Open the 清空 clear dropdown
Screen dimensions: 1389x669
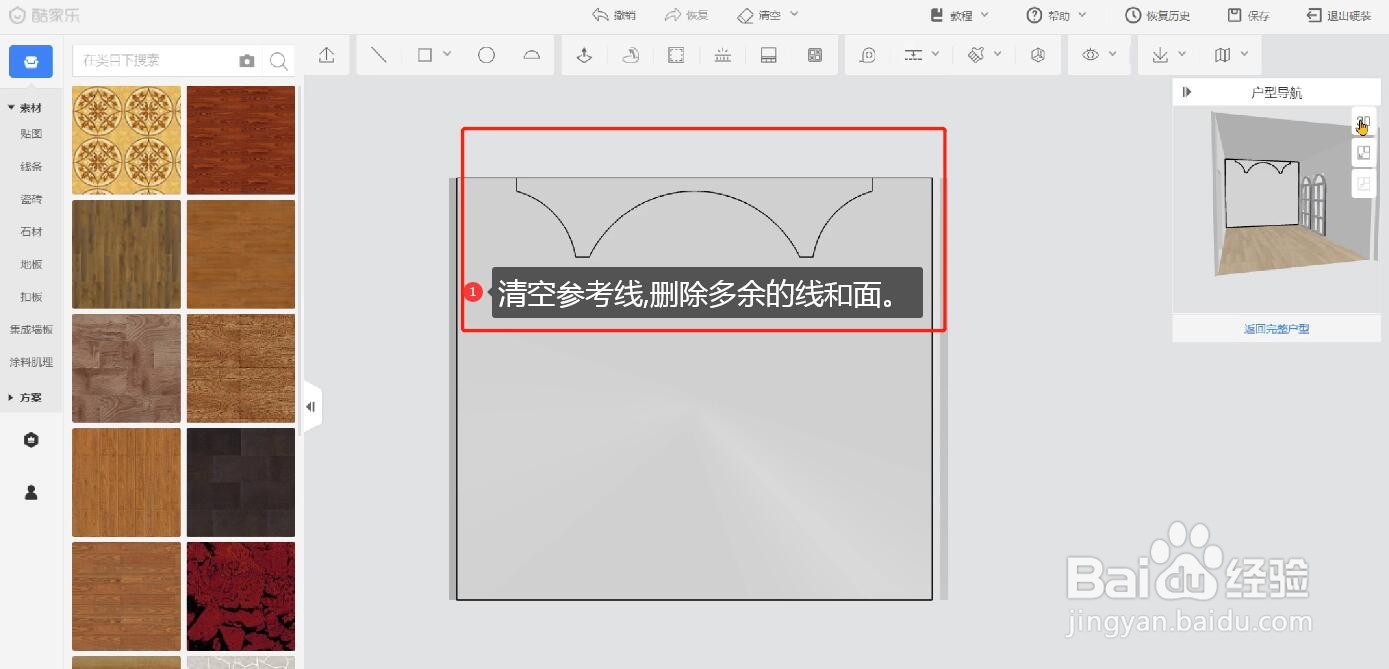click(768, 15)
